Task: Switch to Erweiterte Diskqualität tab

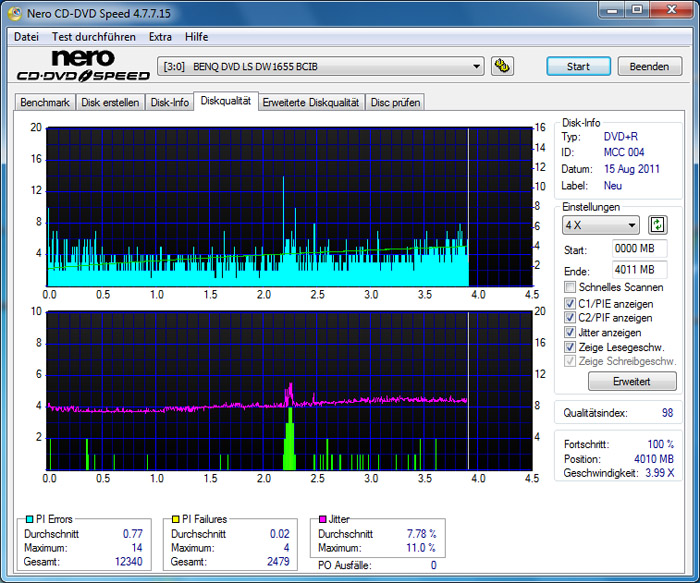Action: 311,102
